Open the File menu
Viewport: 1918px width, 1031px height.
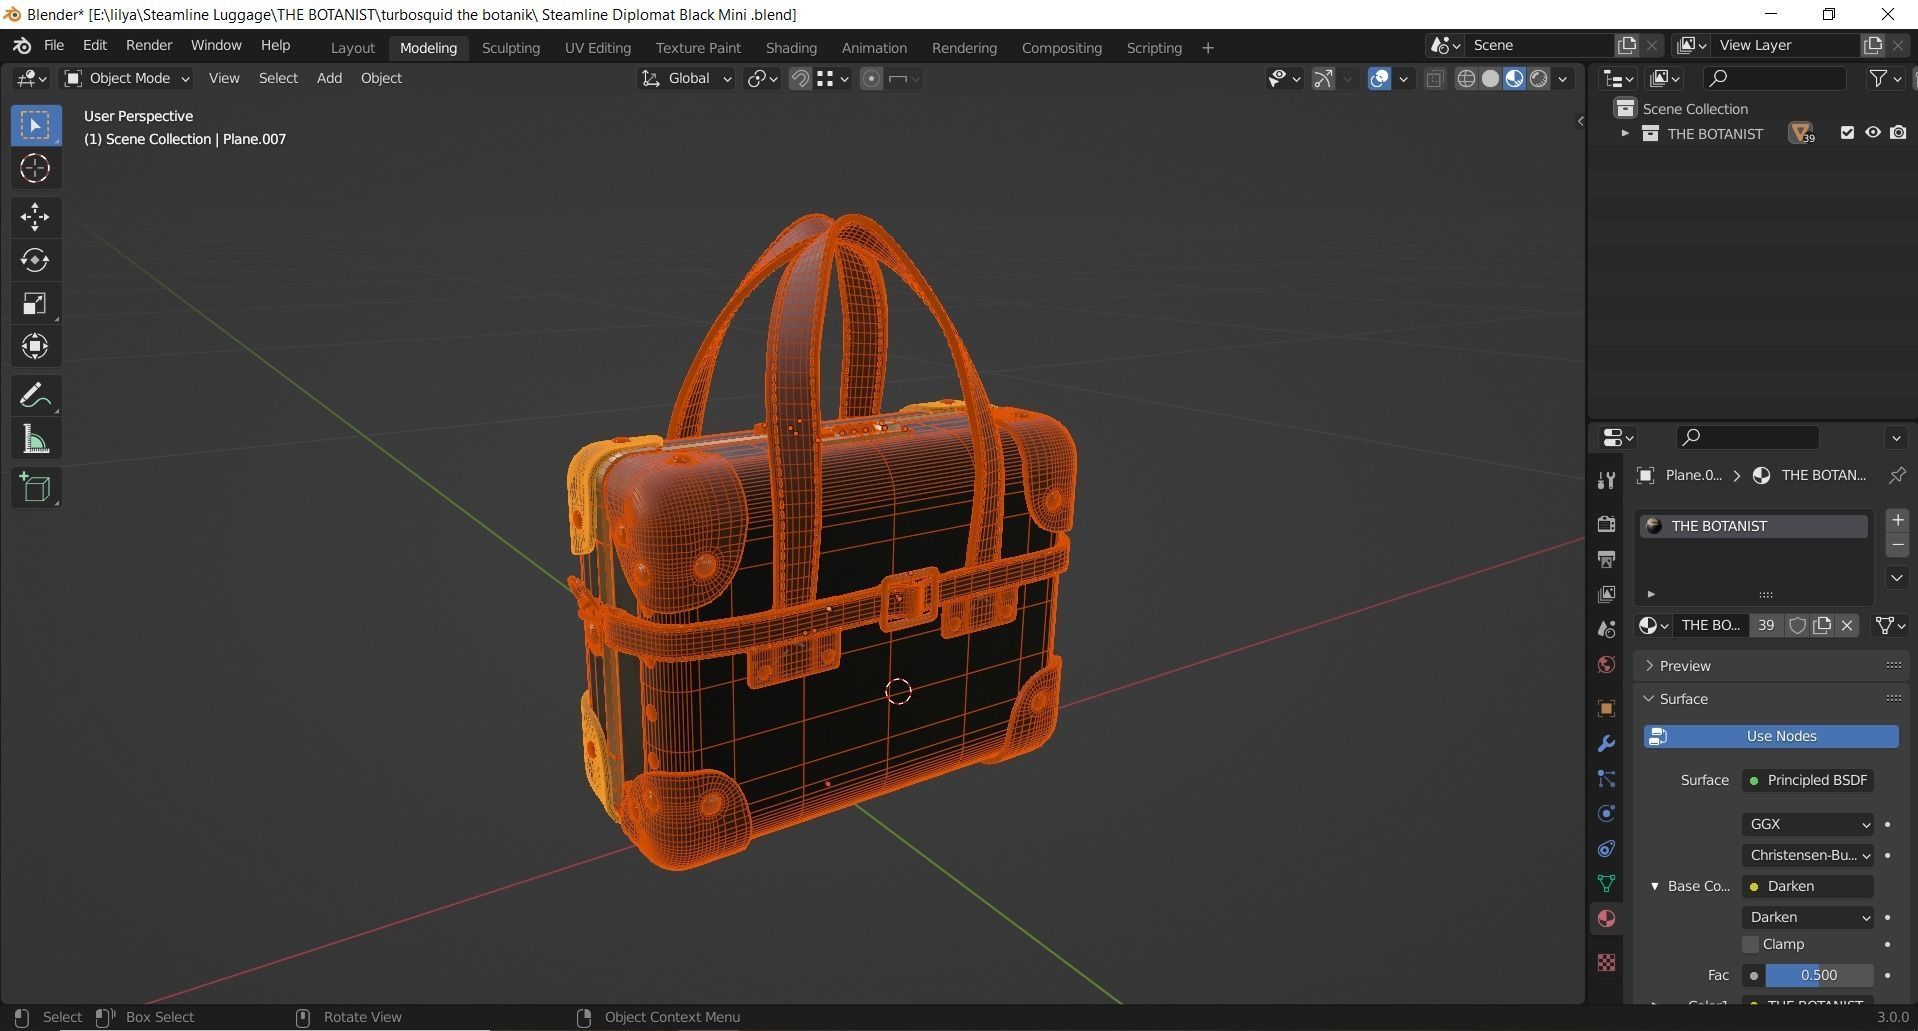[54, 46]
